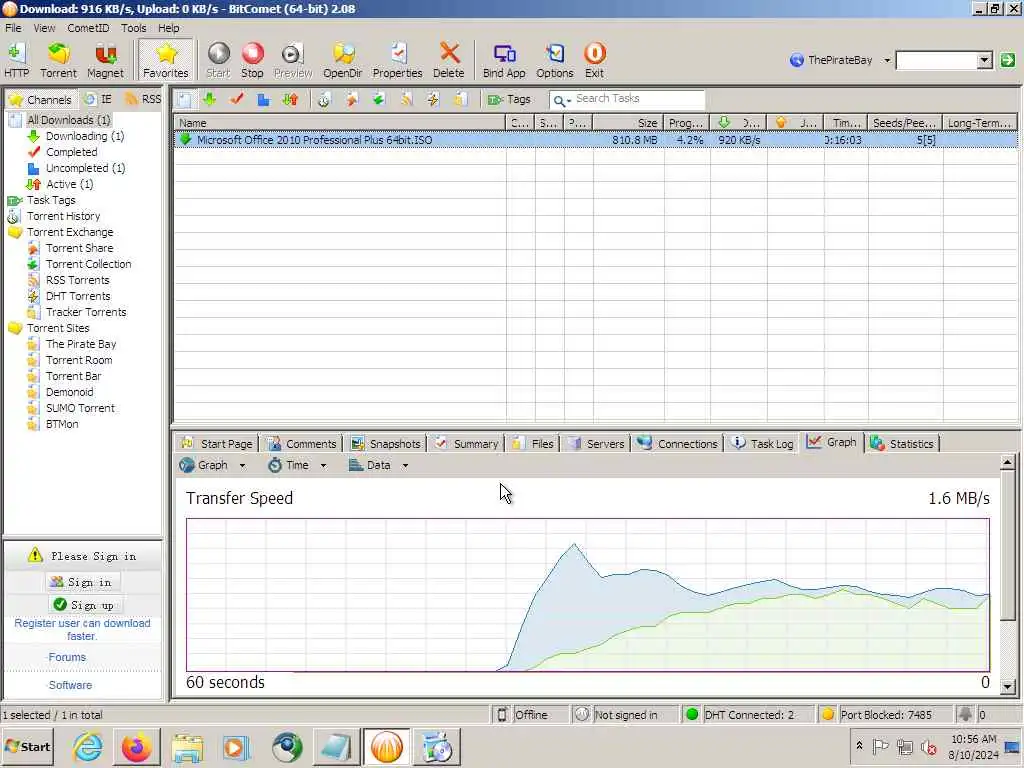The height and width of the screenshot is (768, 1024).
Task: Filter list to active tasks arrows icon
Action: 291,99
